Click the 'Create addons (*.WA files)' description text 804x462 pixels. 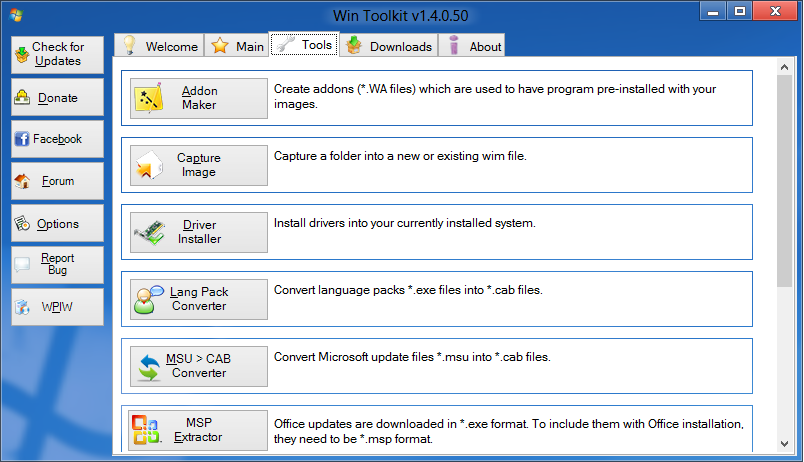[x=494, y=96]
